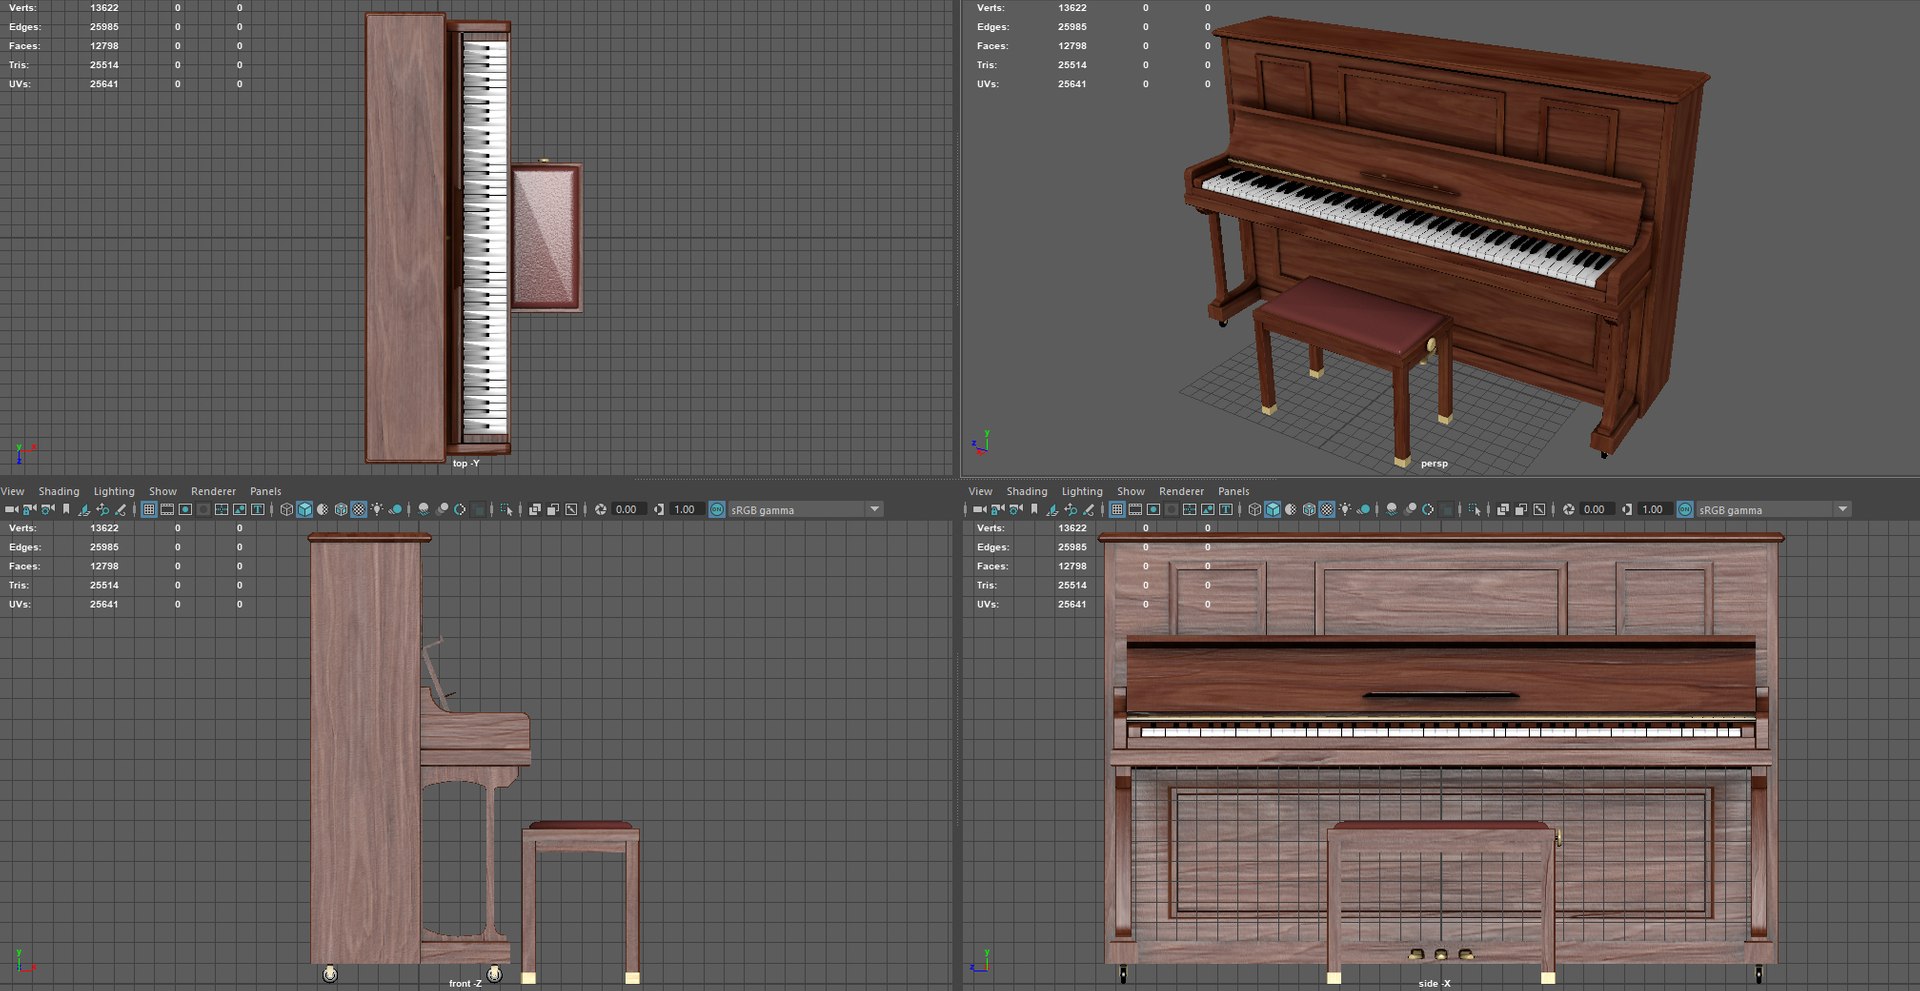Open Show menu in front -Z panel
Image resolution: width=1920 pixels, height=991 pixels.
click(163, 491)
